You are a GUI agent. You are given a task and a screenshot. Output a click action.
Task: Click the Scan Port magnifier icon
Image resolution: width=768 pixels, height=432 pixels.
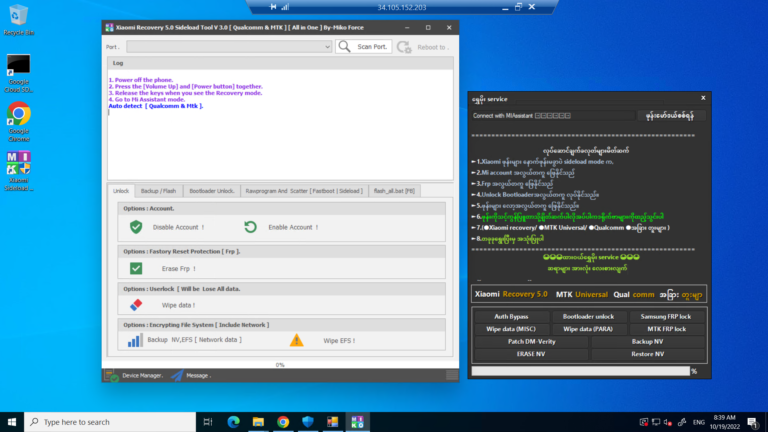[344, 47]
